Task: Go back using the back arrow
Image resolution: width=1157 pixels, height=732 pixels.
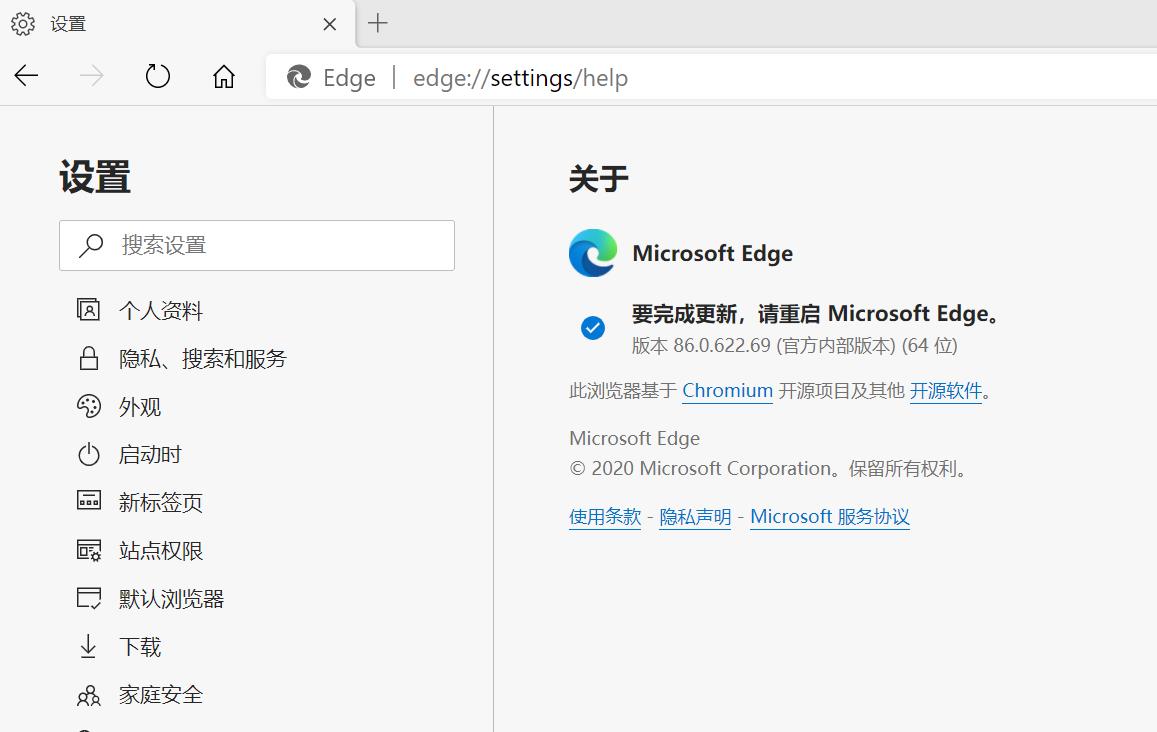Action: (27, 75)
